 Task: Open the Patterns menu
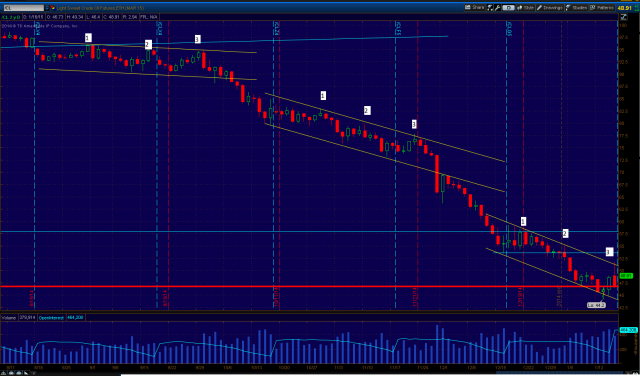point(602,7)
